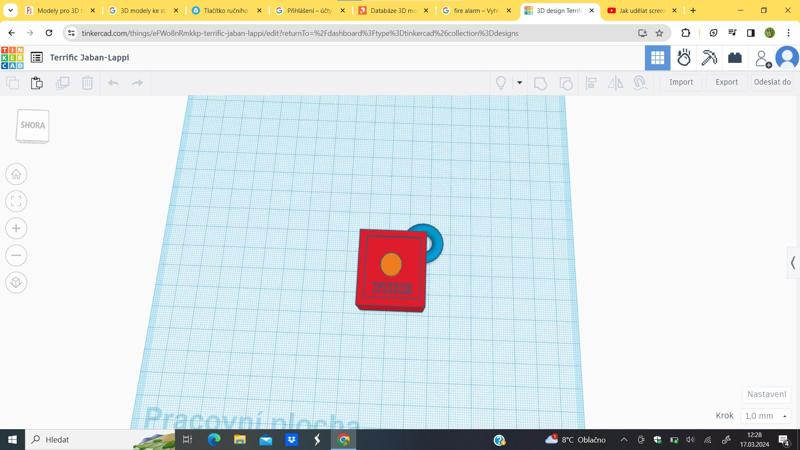Viewport: 800px width, 450px height.
Task: Expand the collapsed shapes panel arrow
Action: pyautogui.click(x=793, y=263)
